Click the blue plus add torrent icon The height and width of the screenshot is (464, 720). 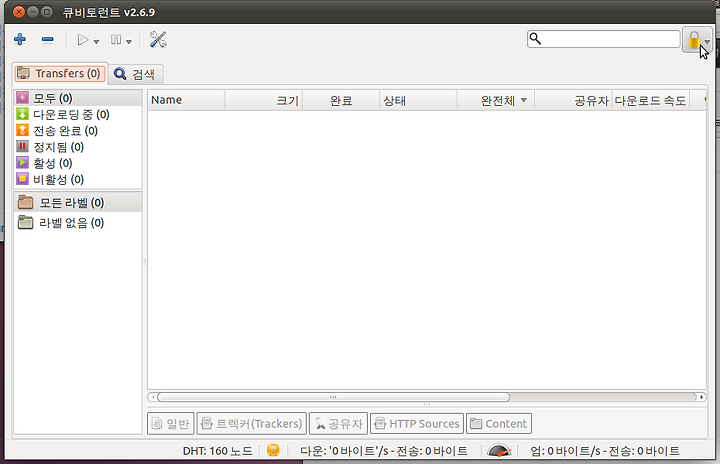[x=20, y=40]
